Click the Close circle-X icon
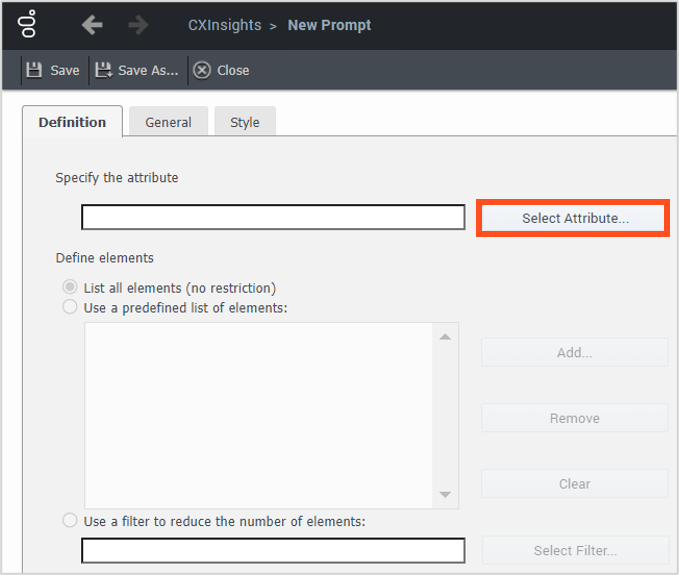The height and width of the screenshot is (575, 679). point(202,70)
